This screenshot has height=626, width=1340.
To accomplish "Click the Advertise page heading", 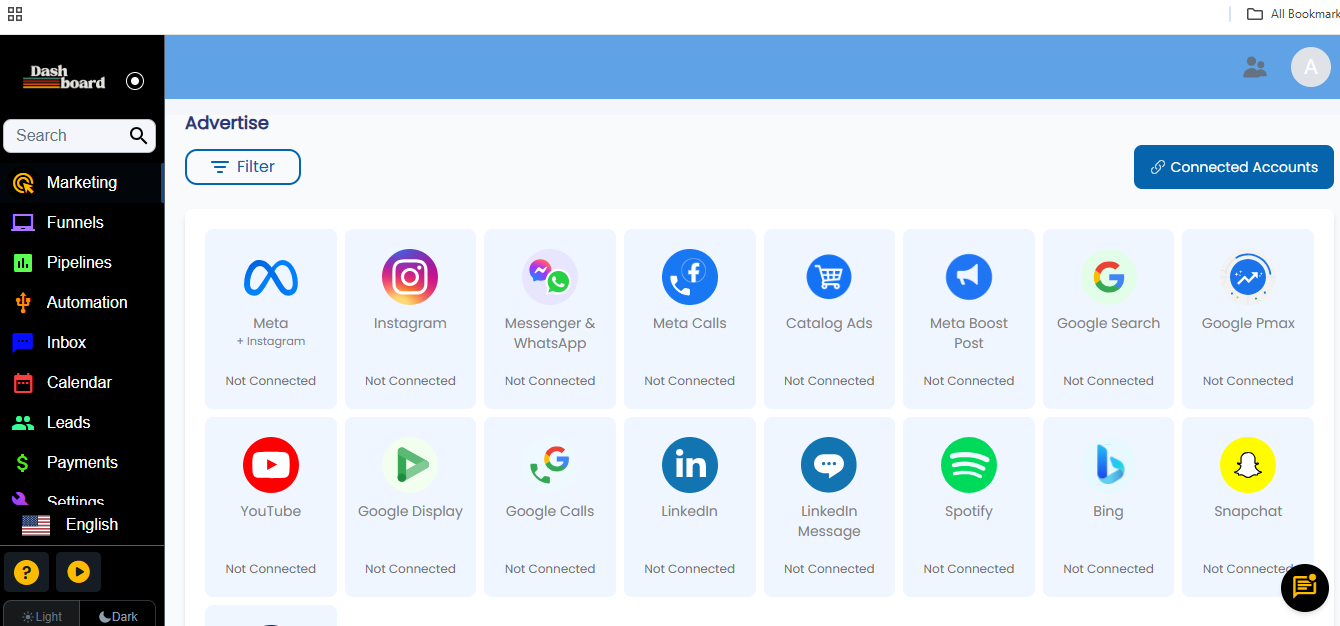I will 227,123.
